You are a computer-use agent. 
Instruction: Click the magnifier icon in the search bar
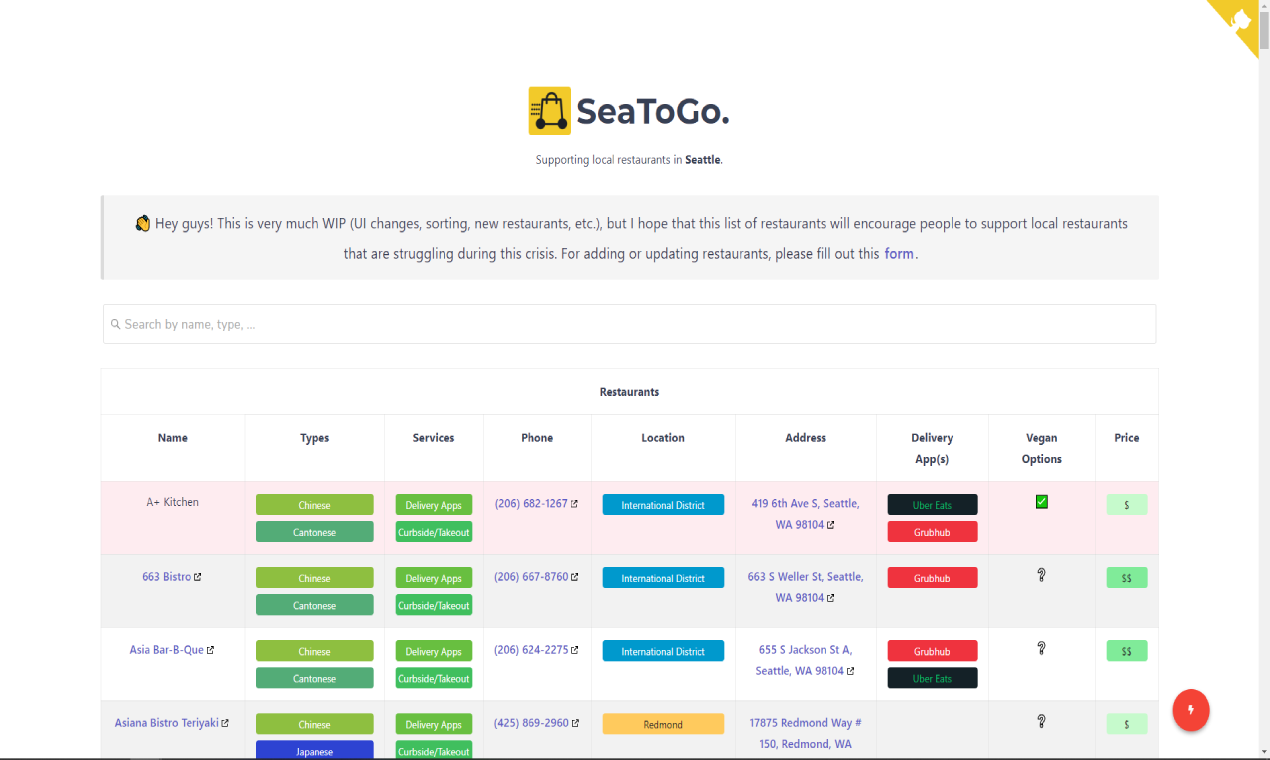click(117, 323)
